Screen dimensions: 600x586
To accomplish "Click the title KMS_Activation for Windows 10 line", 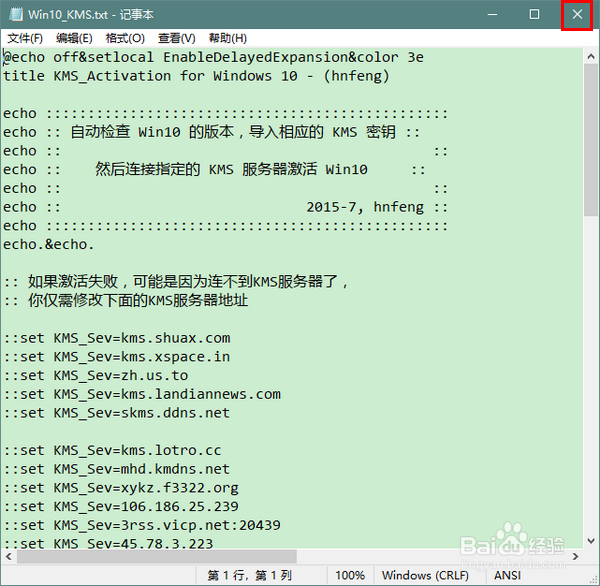I will coord(196,76).
